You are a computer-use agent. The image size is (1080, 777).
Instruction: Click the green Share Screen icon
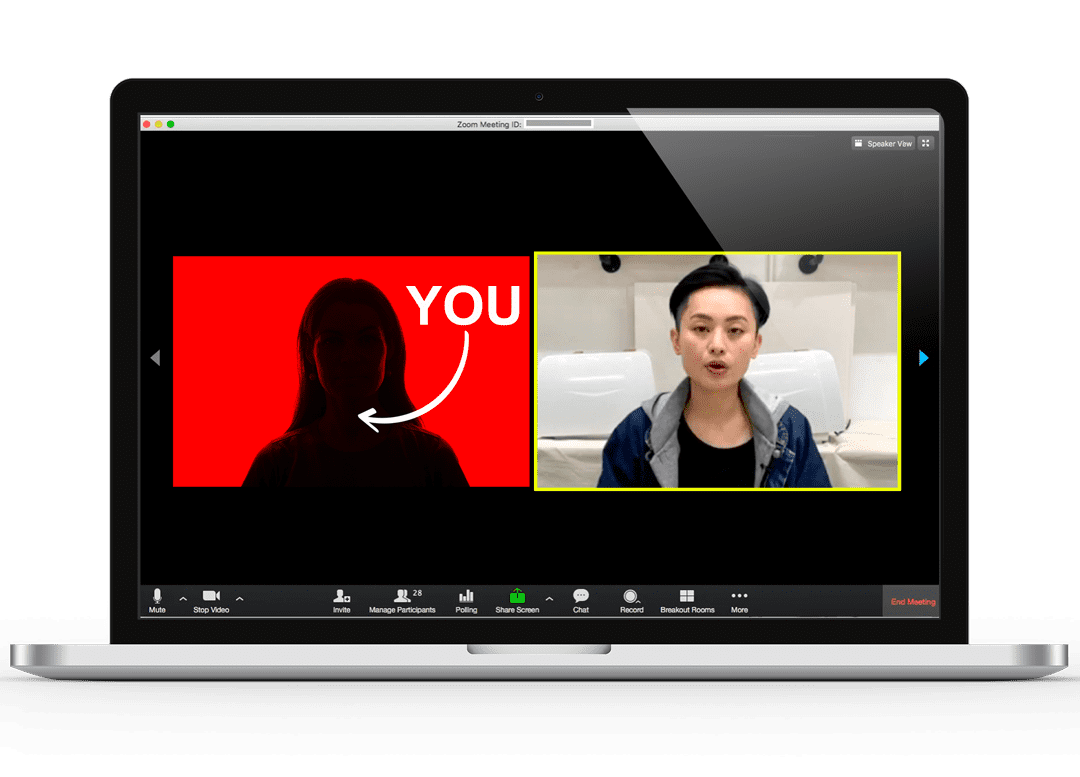click(x=517, y=596)
